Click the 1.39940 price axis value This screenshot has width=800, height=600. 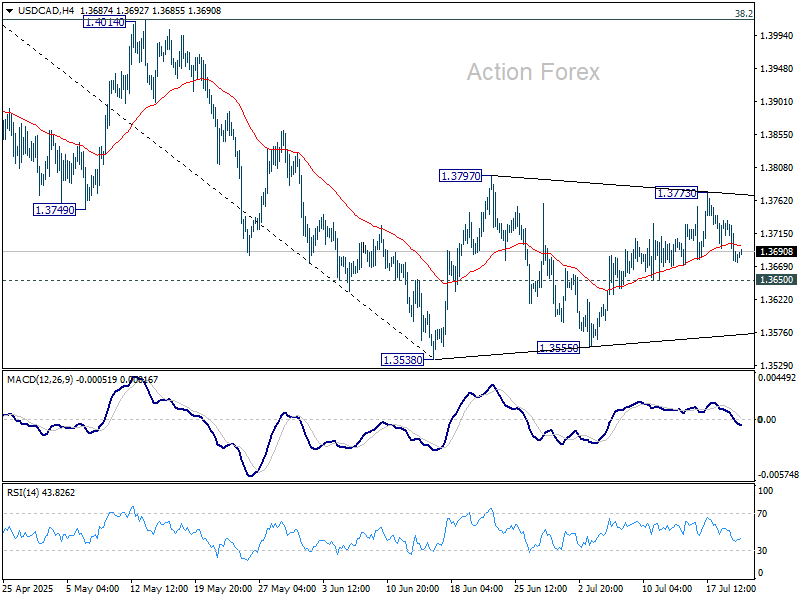tap(777, 36)
